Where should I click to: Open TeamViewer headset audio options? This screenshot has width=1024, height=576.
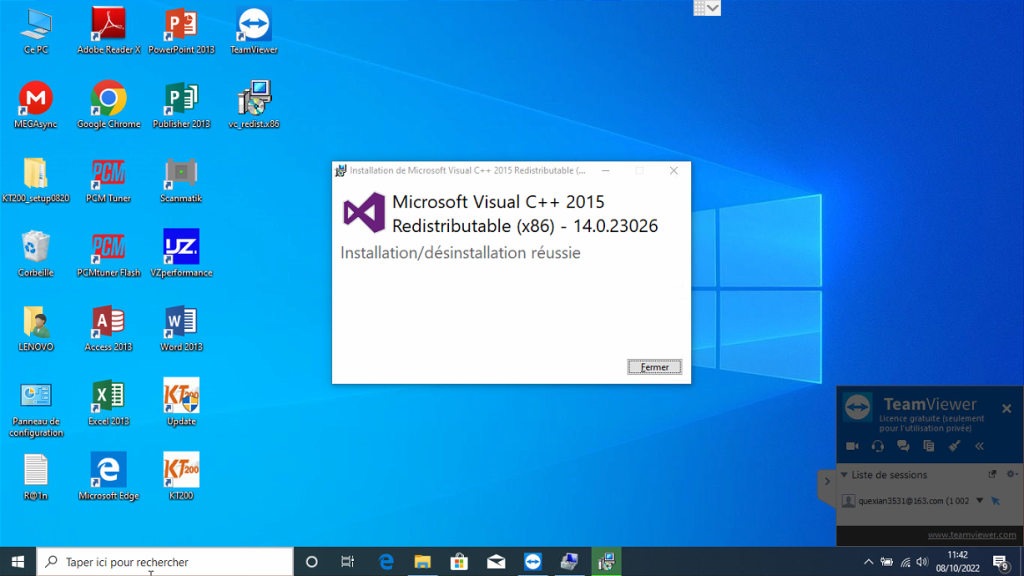click(x=878, y=446)
